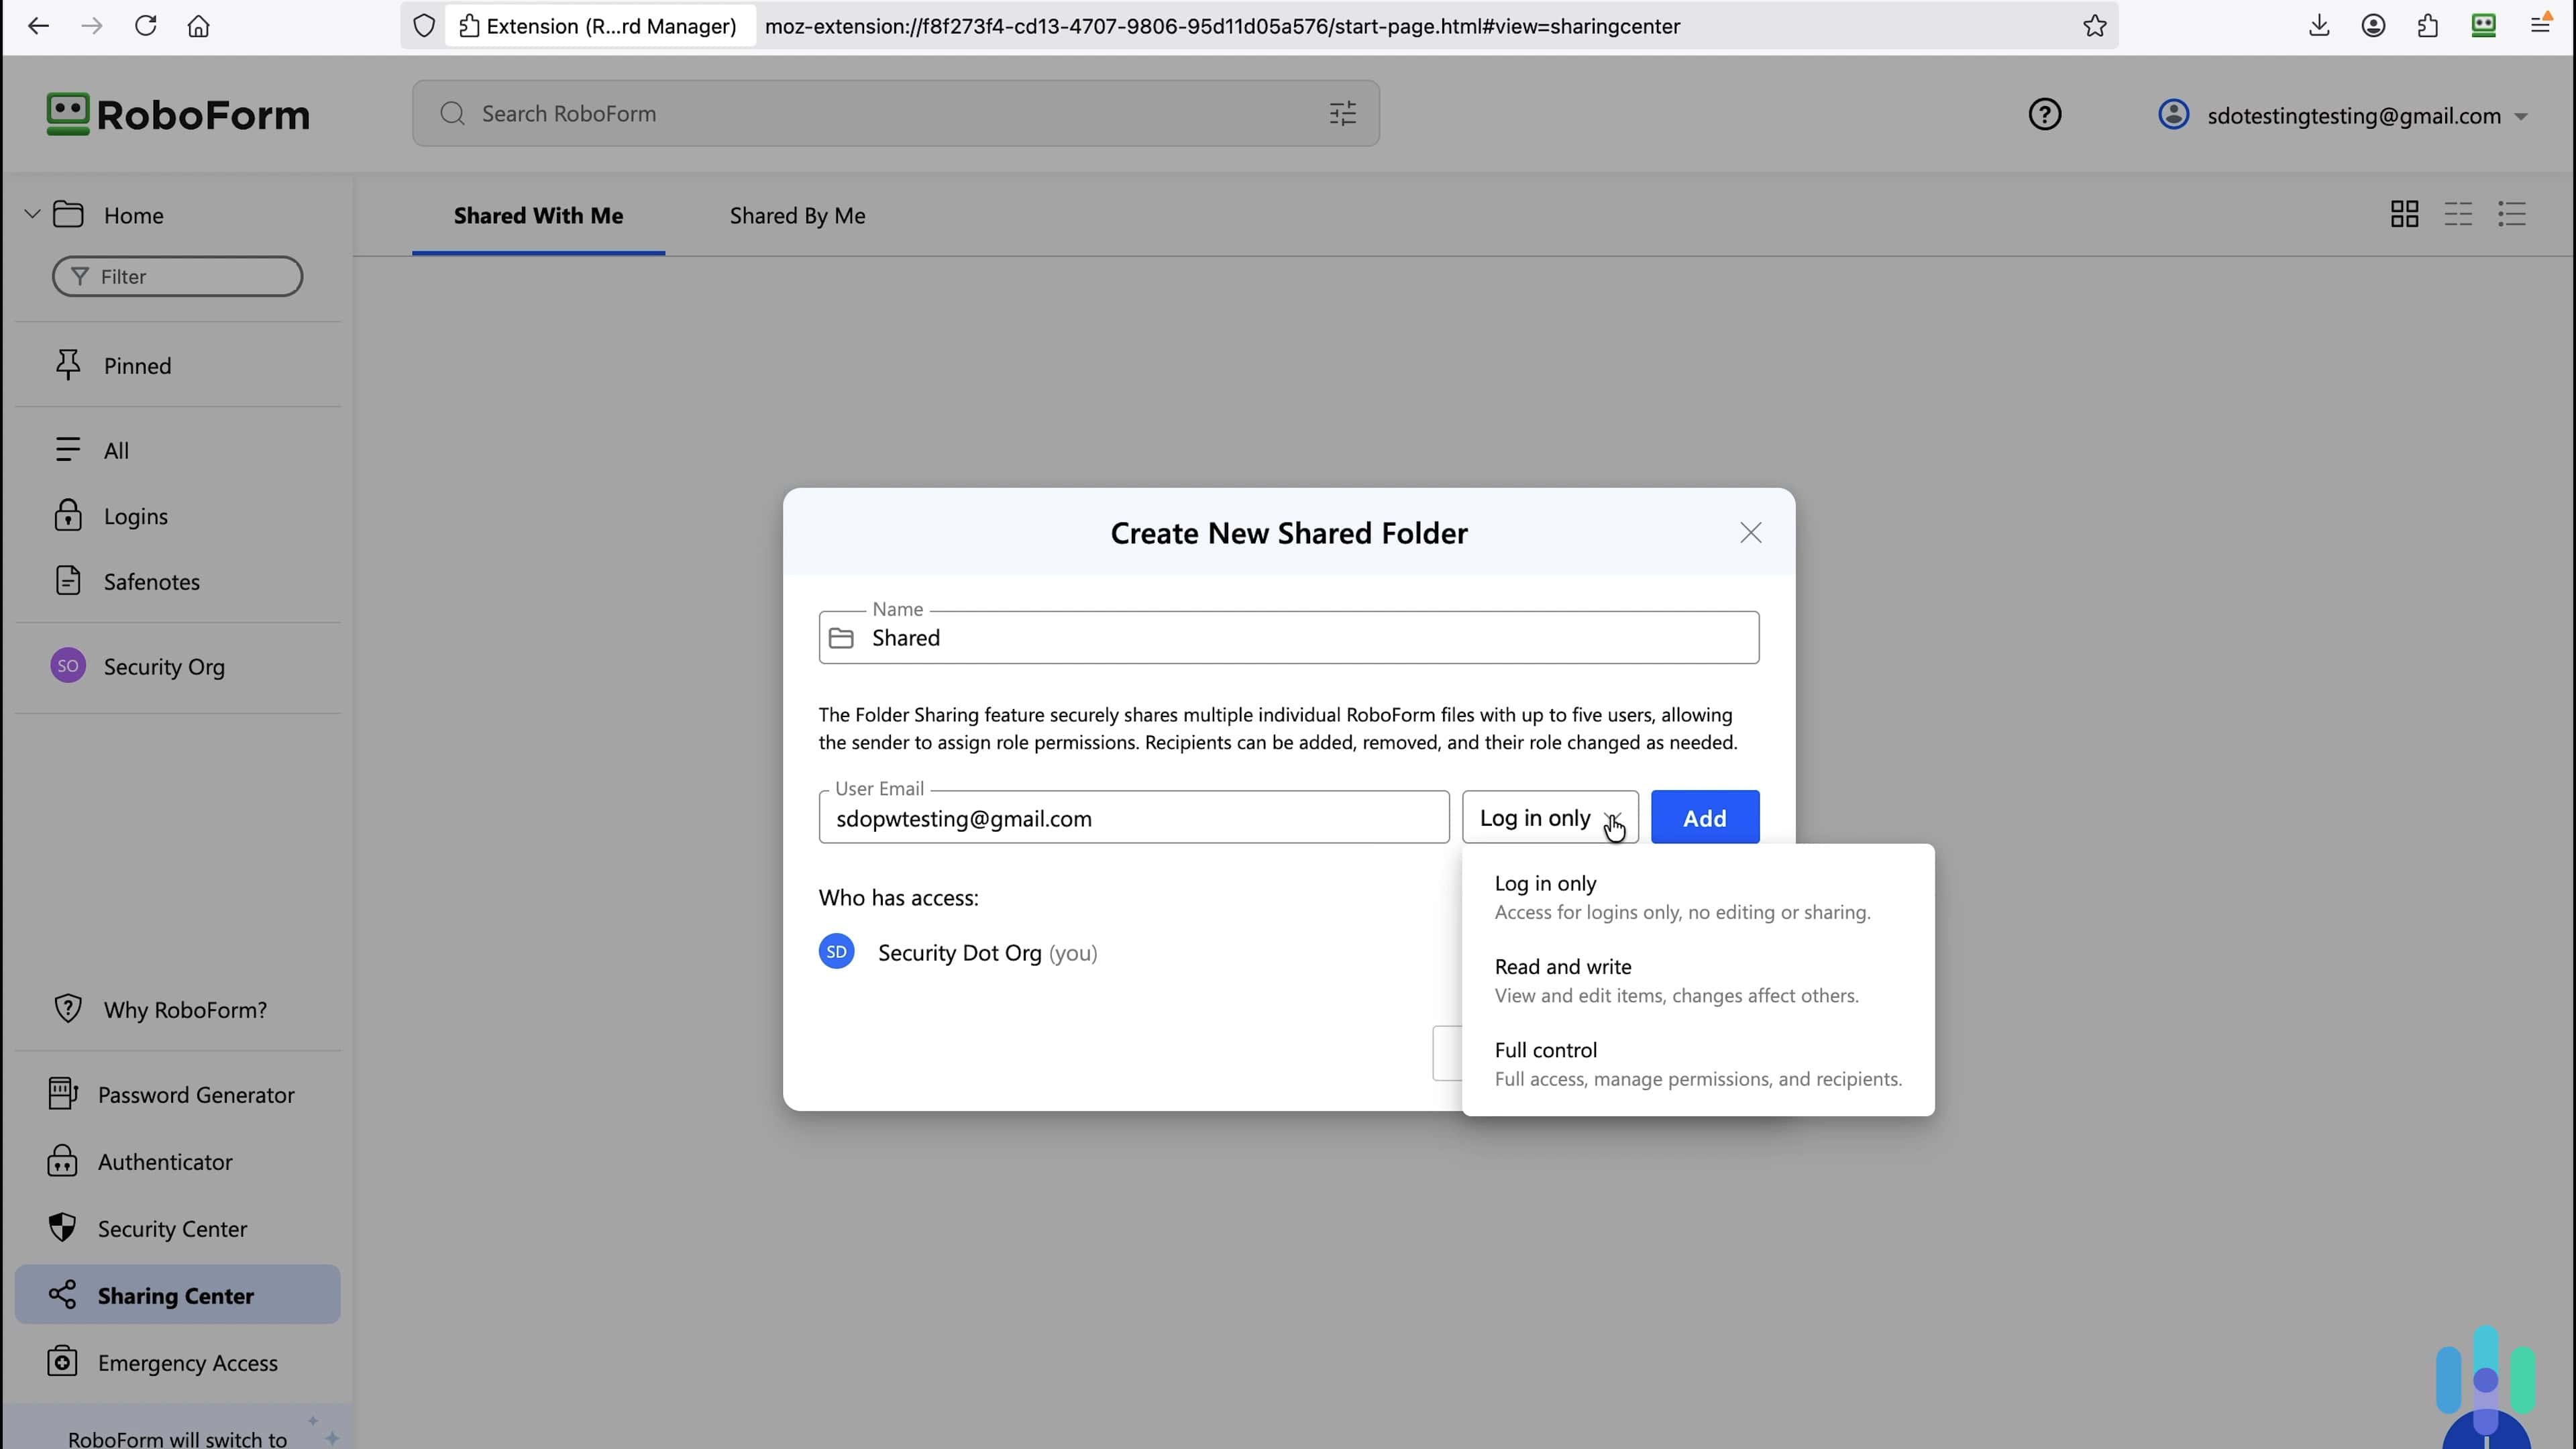
Task: Switch to grid view layout
Action: point(2405,213)
